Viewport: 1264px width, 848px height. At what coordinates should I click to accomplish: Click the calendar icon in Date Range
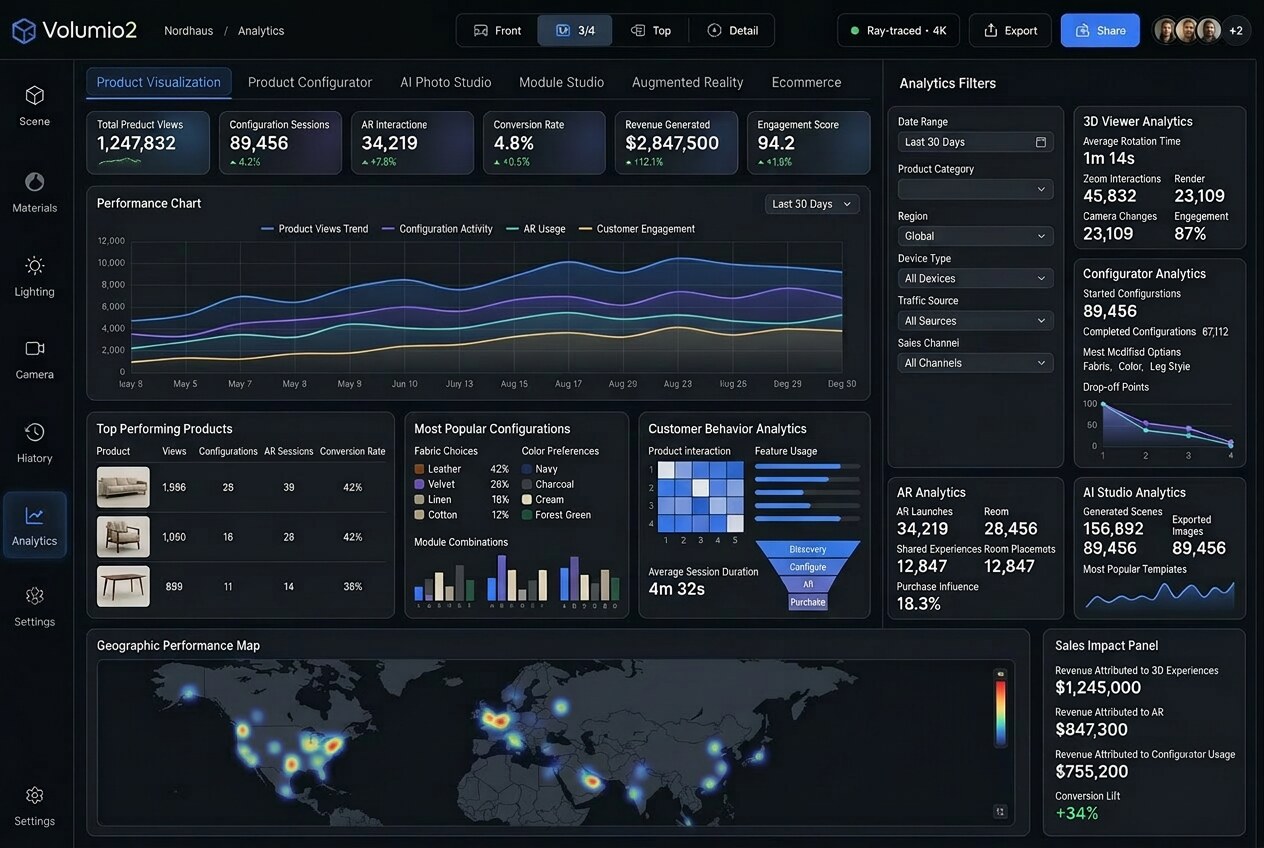(x=1041, y=142)
